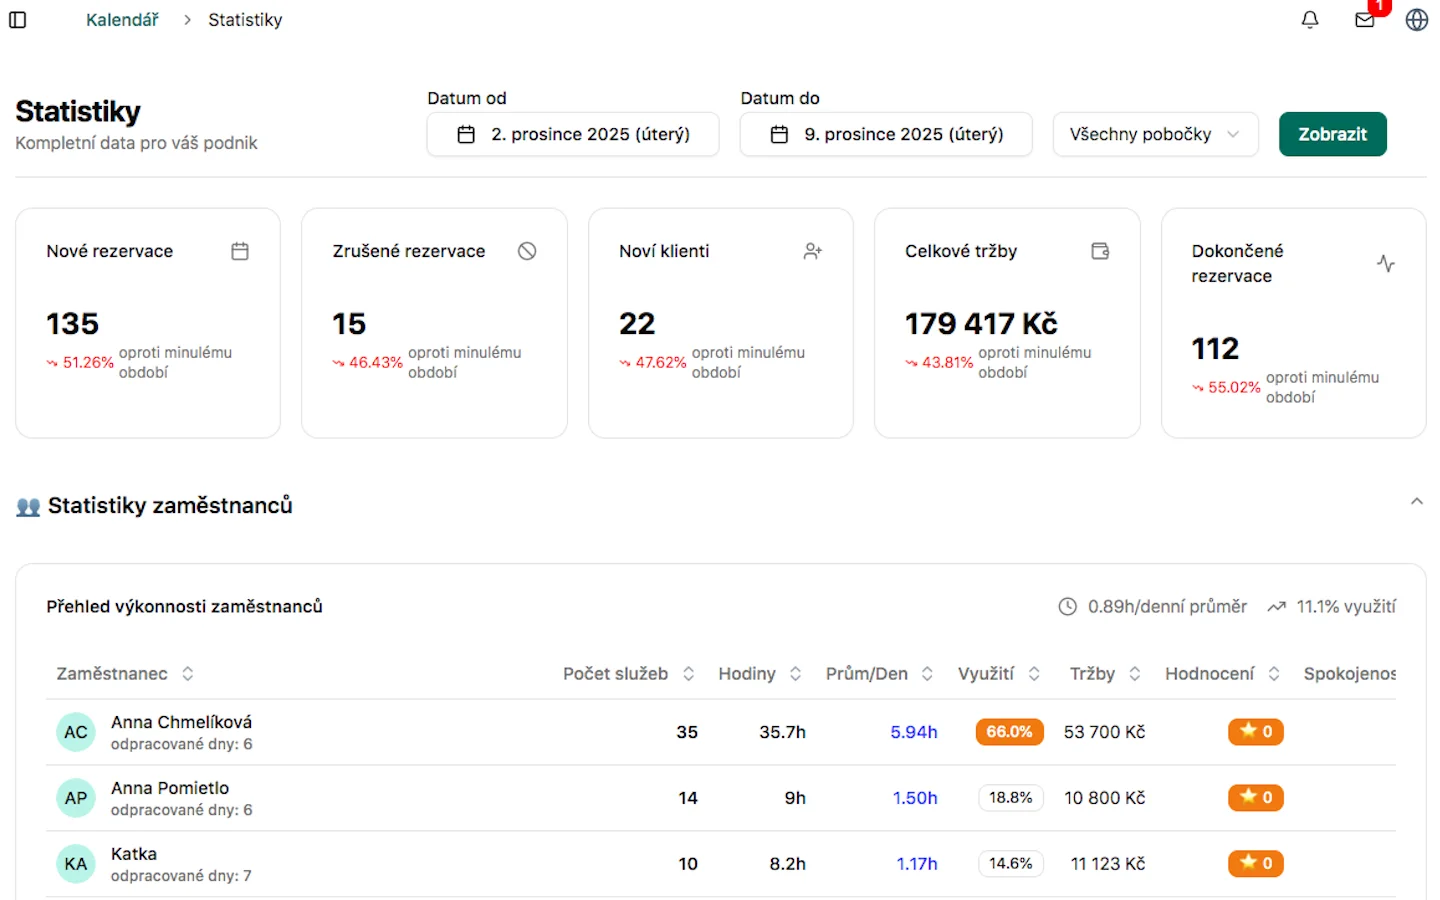This screenshot has width=1440, height=900.
Task: Open 5.94h average link for Anna Chmelíková
Action: (914, 732)
